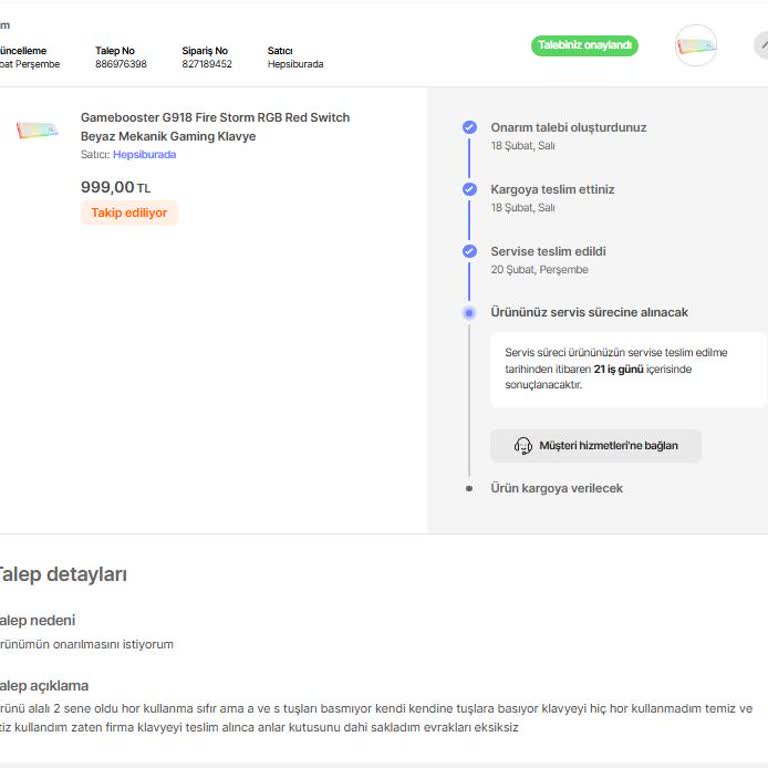Click the 'Ürün kargoya verilecek' step label
Image resolution: width=768 pixels, height=768 pixels.
click(x=556, y=488)
